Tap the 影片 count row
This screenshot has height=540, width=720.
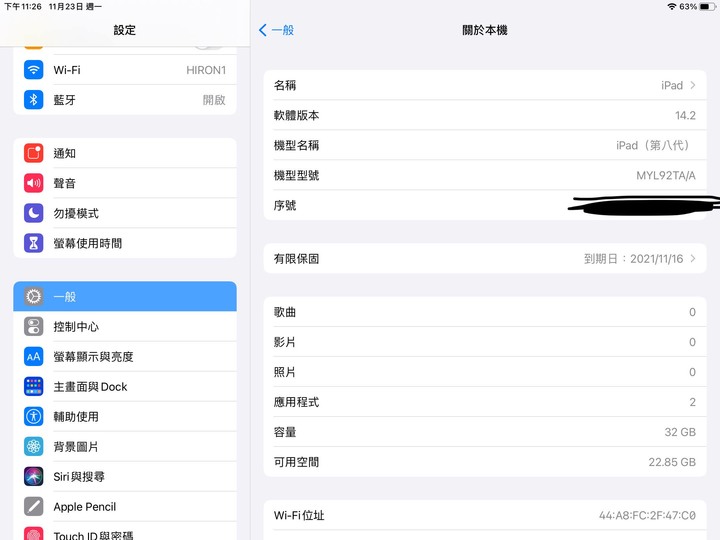coord(485,342)
